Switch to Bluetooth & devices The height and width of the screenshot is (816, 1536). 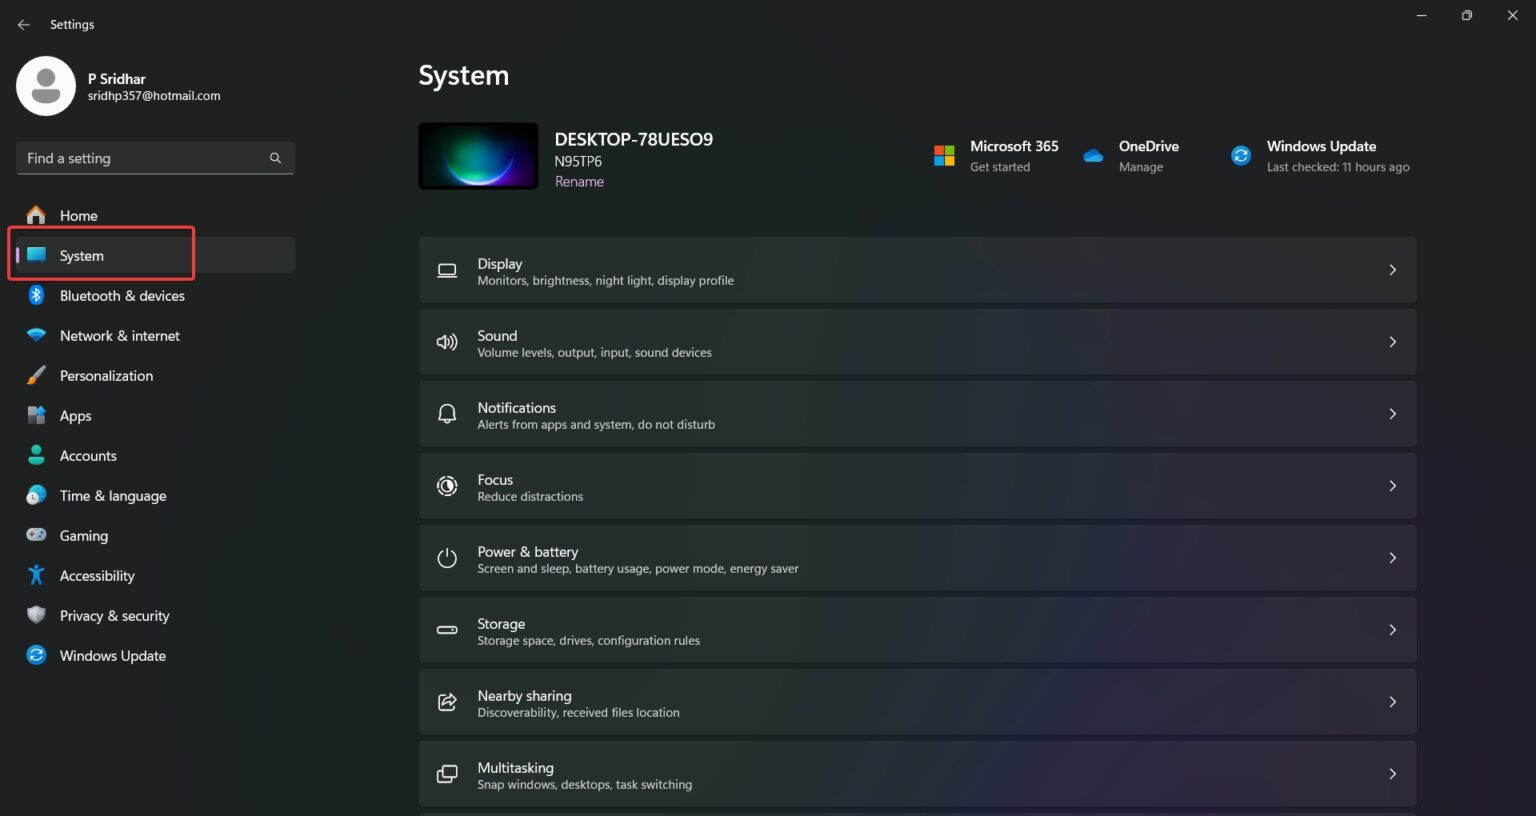point(122,295)
